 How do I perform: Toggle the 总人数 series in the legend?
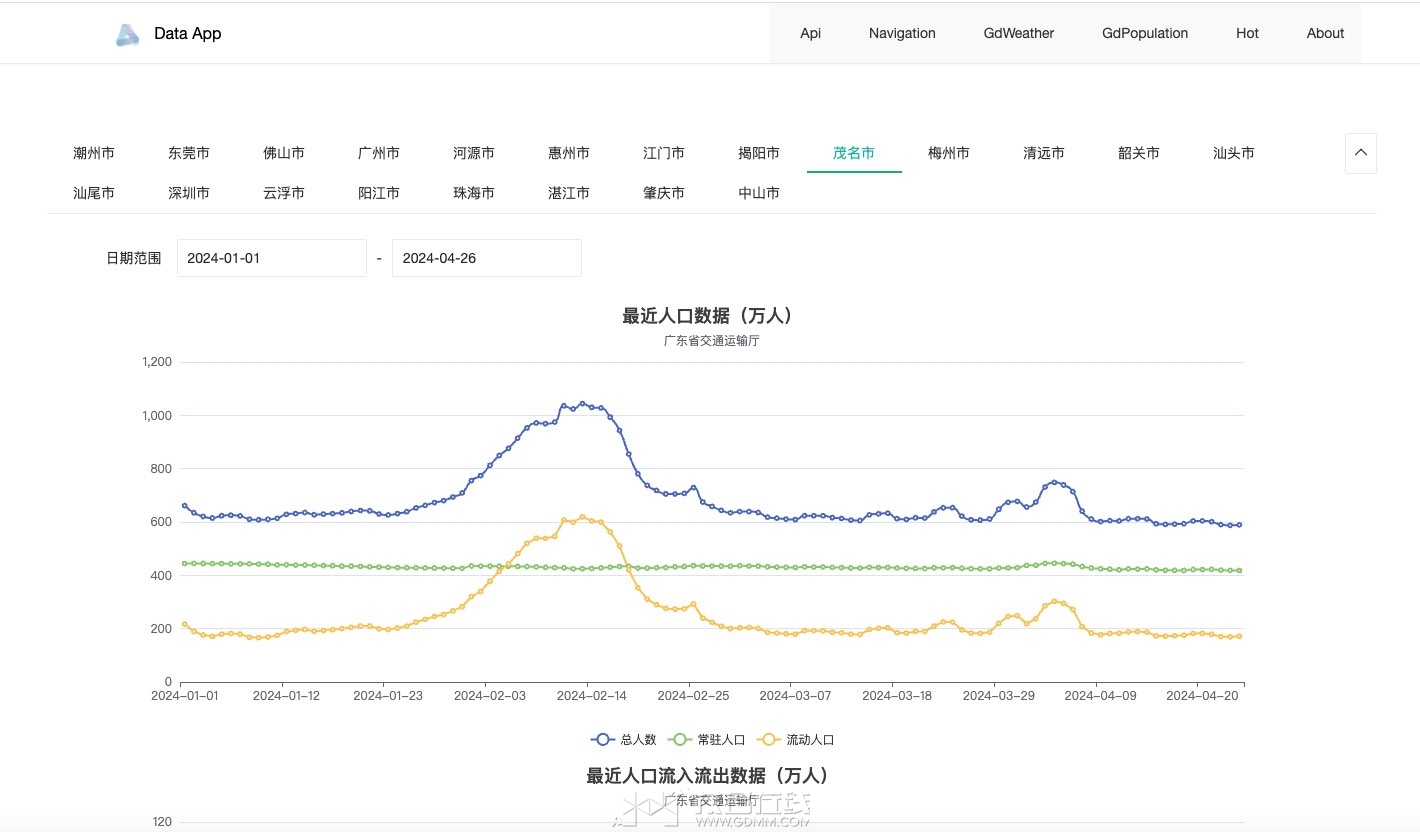pyautogui.click(x=624, y=740)
